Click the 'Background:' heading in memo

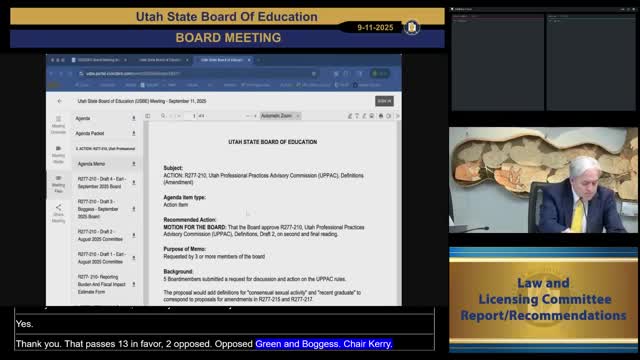(x=178, y=271)
